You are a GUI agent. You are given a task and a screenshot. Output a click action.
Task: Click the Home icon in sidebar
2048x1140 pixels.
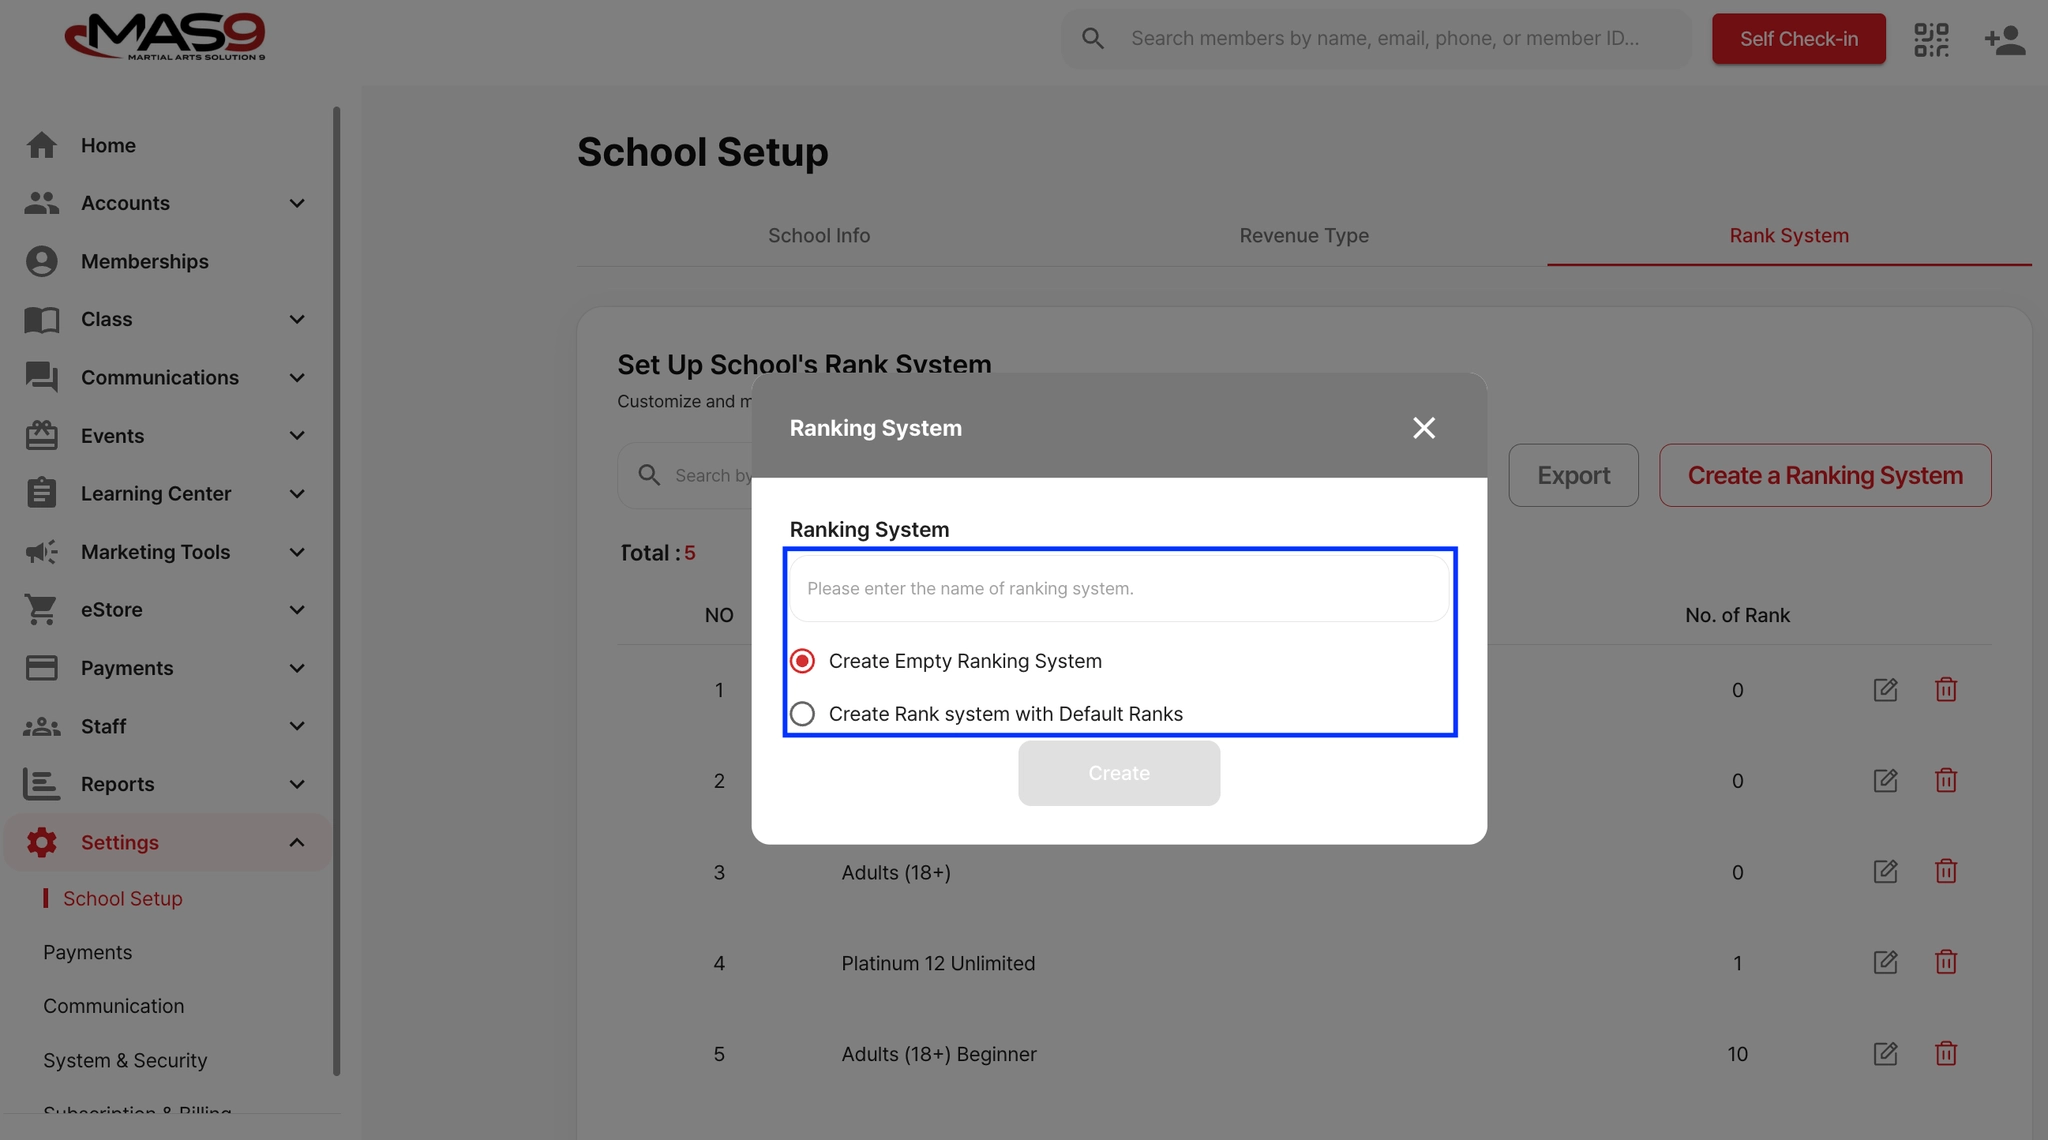41,145
